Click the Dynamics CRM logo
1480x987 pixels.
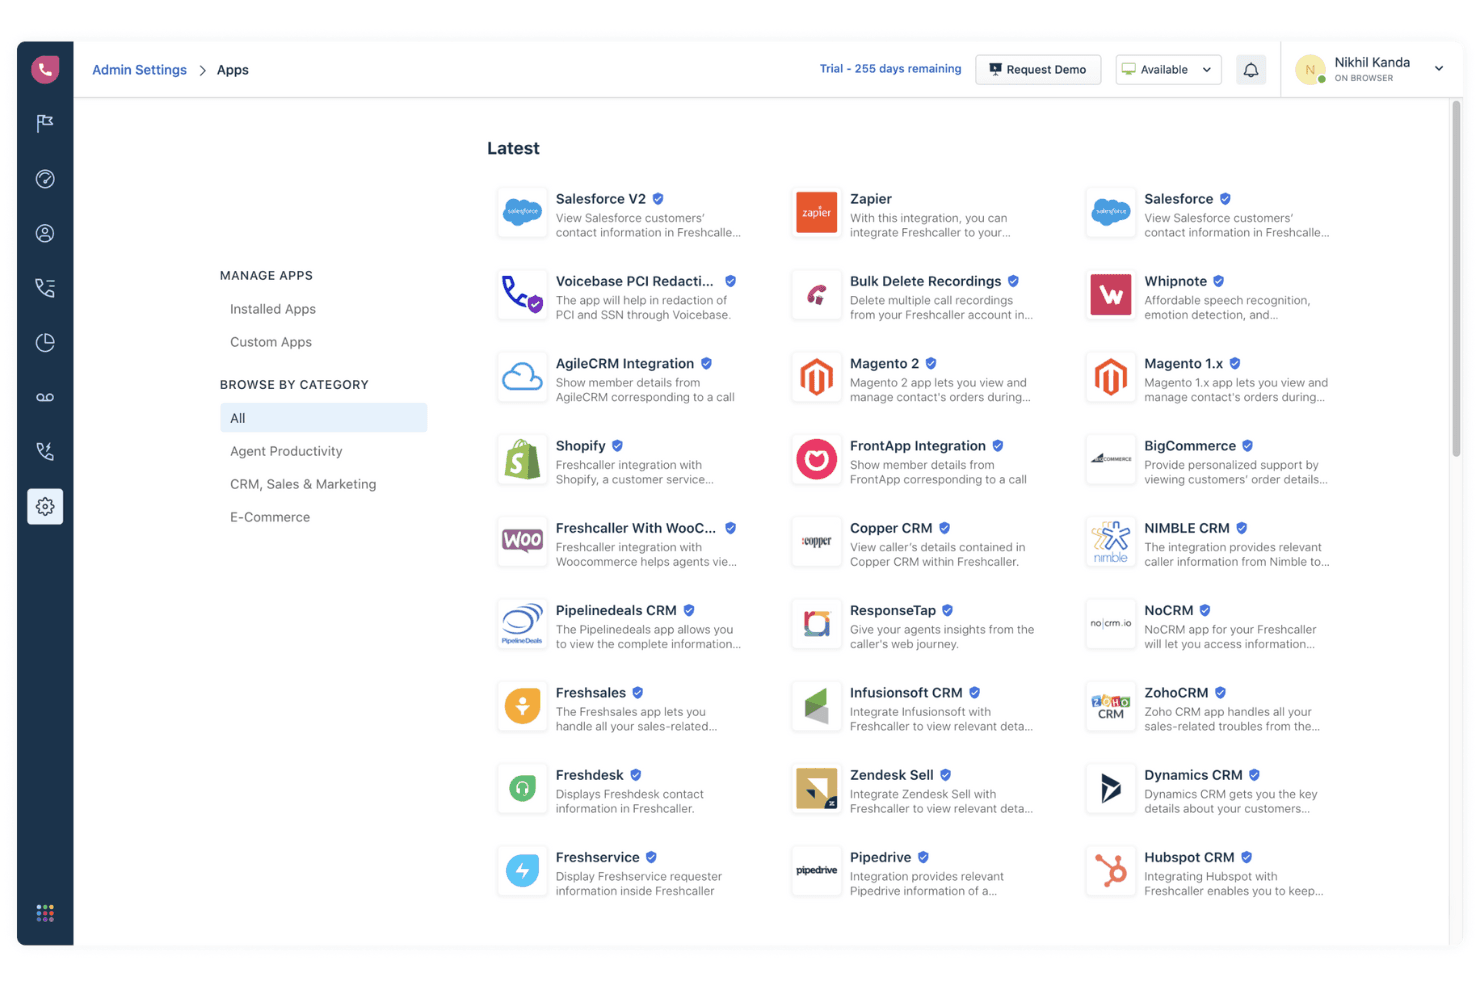(x=1111, y=788)
